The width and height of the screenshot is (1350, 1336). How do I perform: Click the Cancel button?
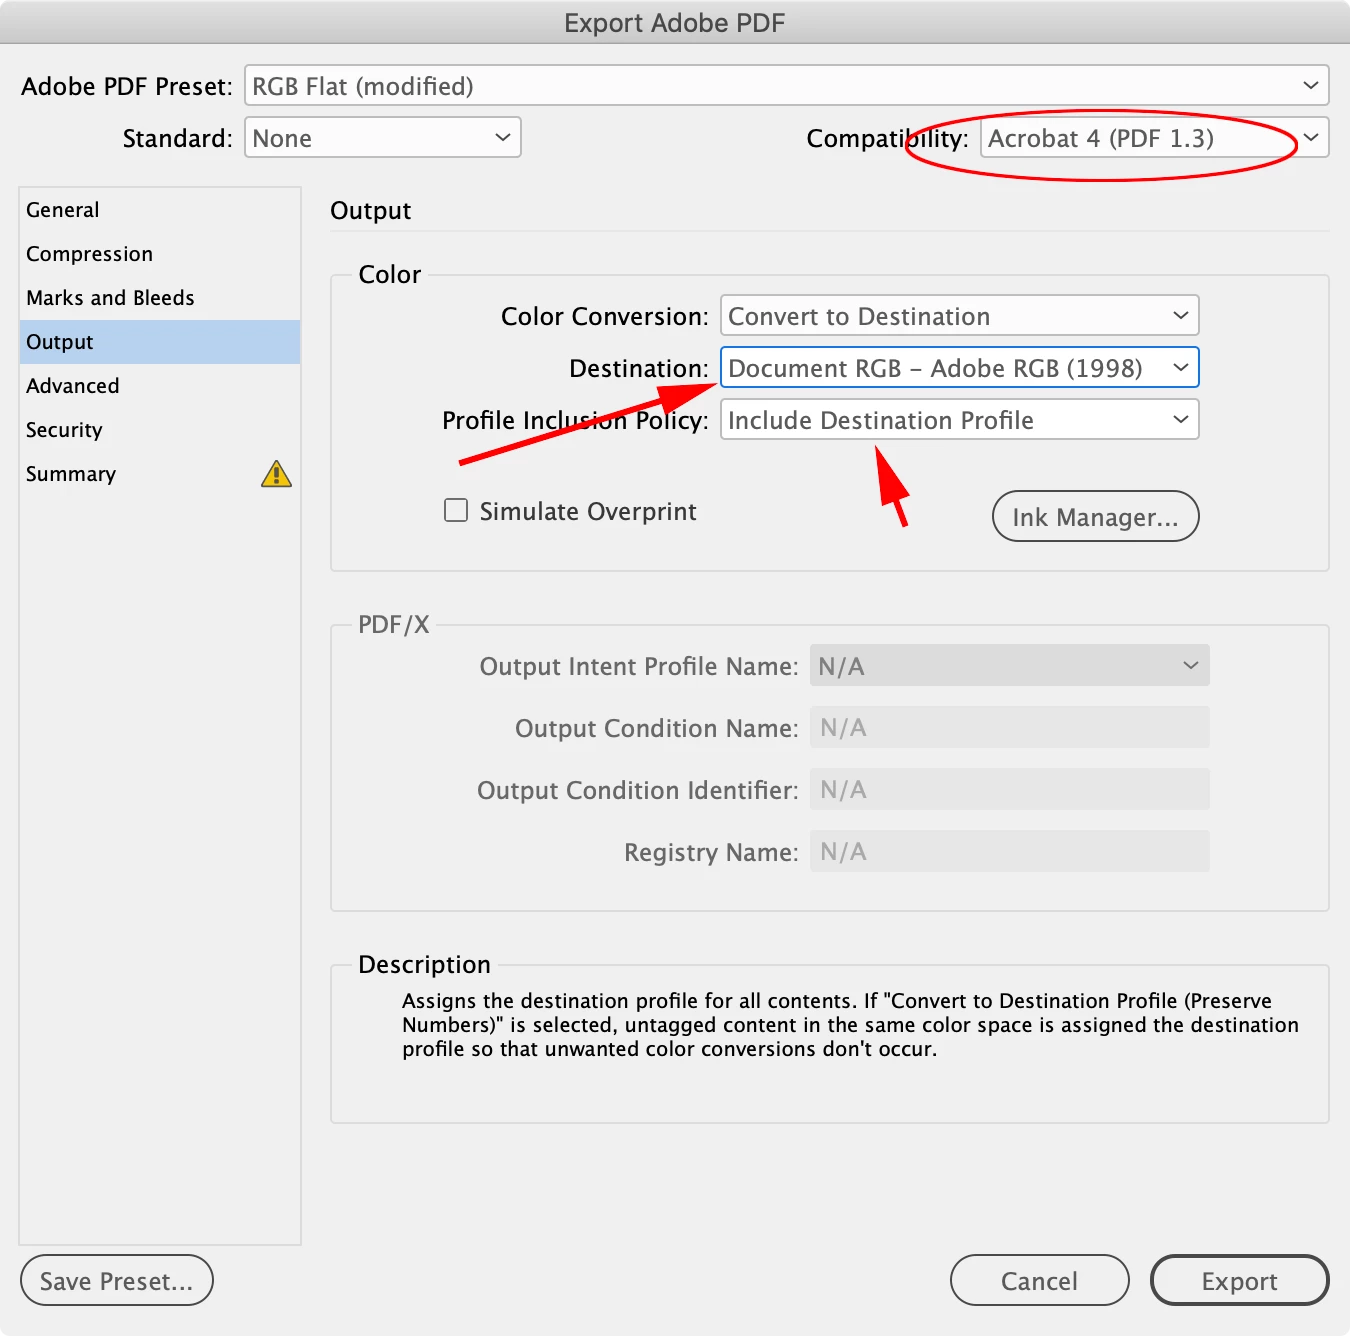(1039, 1280)
